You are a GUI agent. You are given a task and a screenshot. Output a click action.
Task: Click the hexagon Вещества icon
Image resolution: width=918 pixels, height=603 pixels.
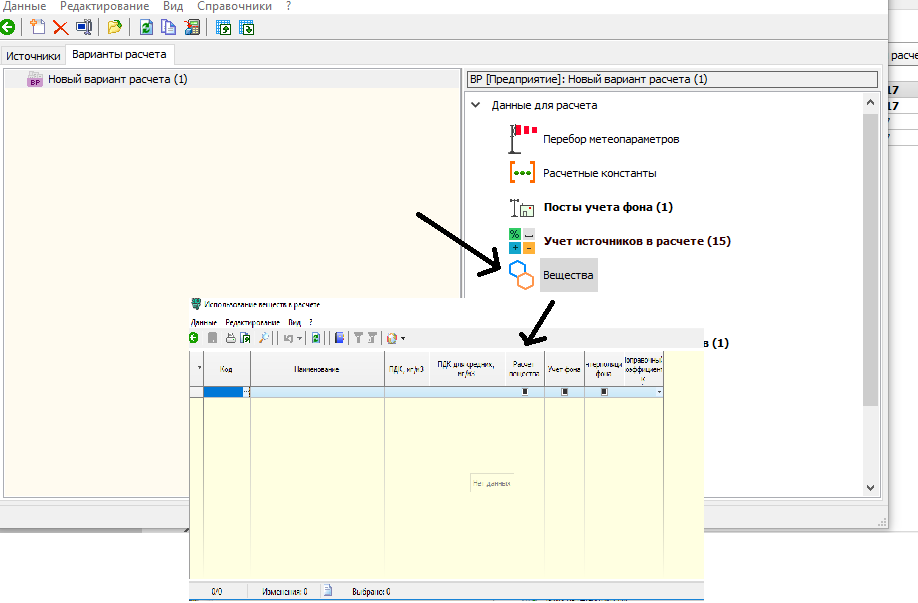point(522,274)
